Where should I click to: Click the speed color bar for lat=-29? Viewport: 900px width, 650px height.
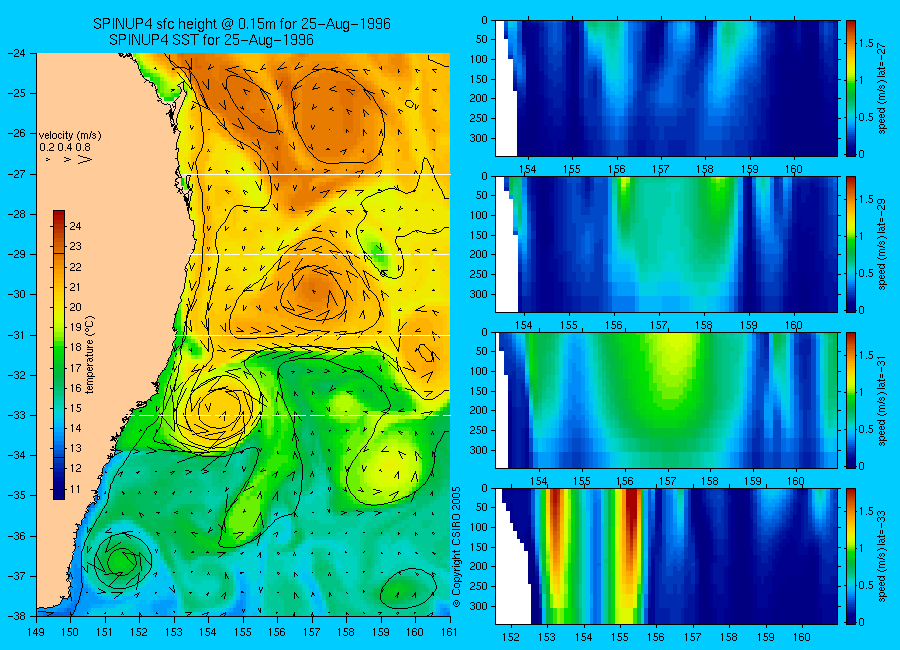click(x=851, y=244)
